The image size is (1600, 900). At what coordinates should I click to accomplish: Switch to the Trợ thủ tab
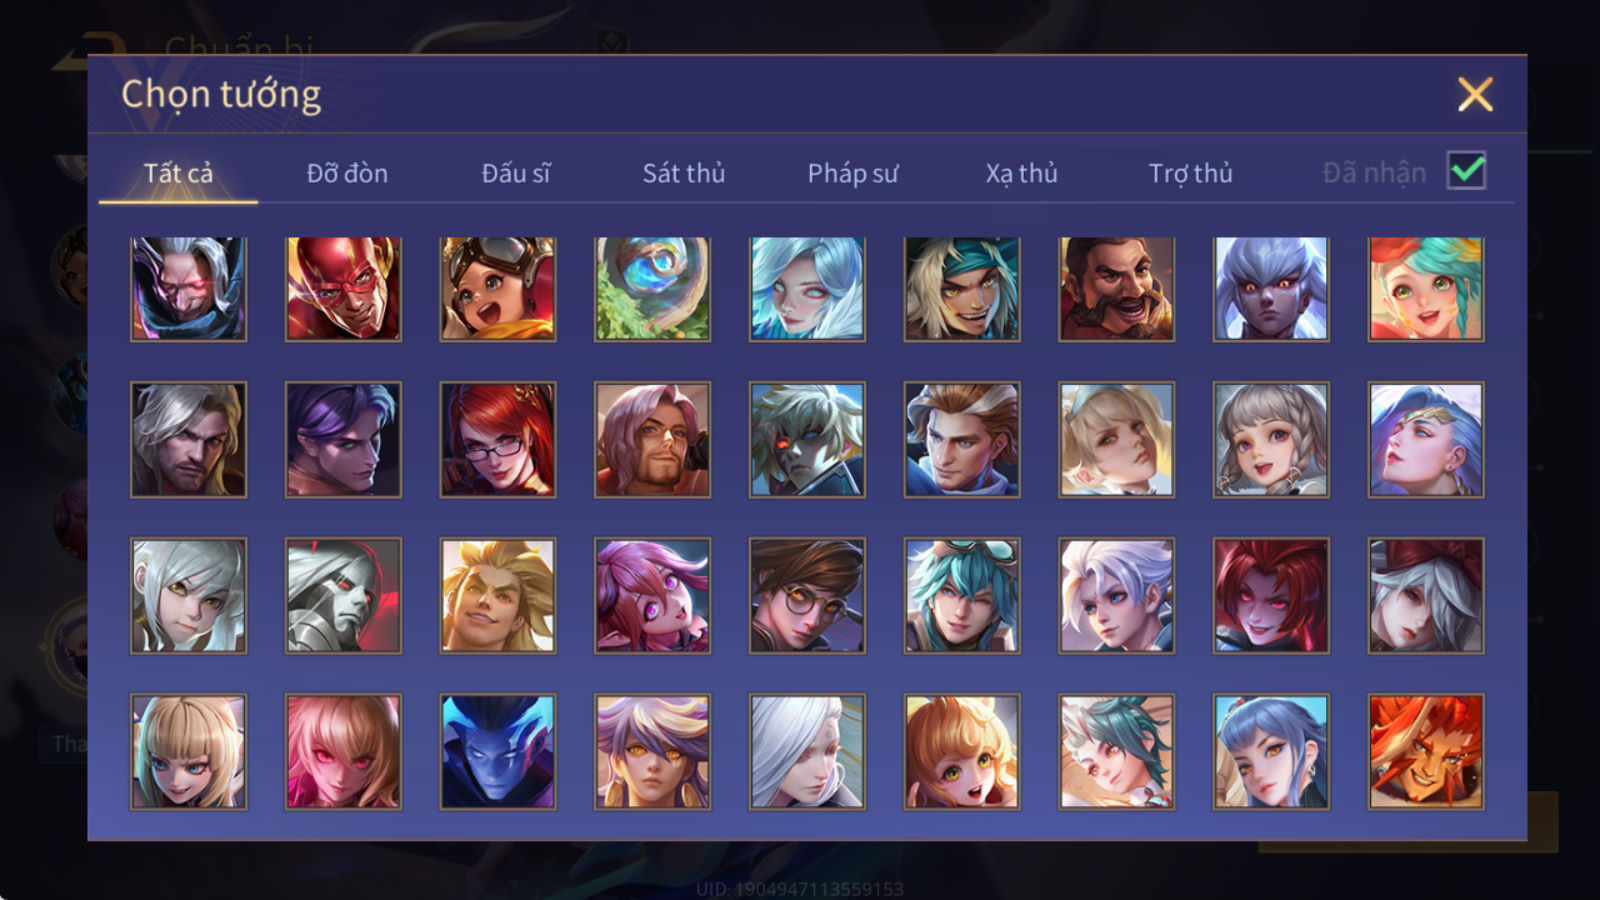tap(1190, 173)
